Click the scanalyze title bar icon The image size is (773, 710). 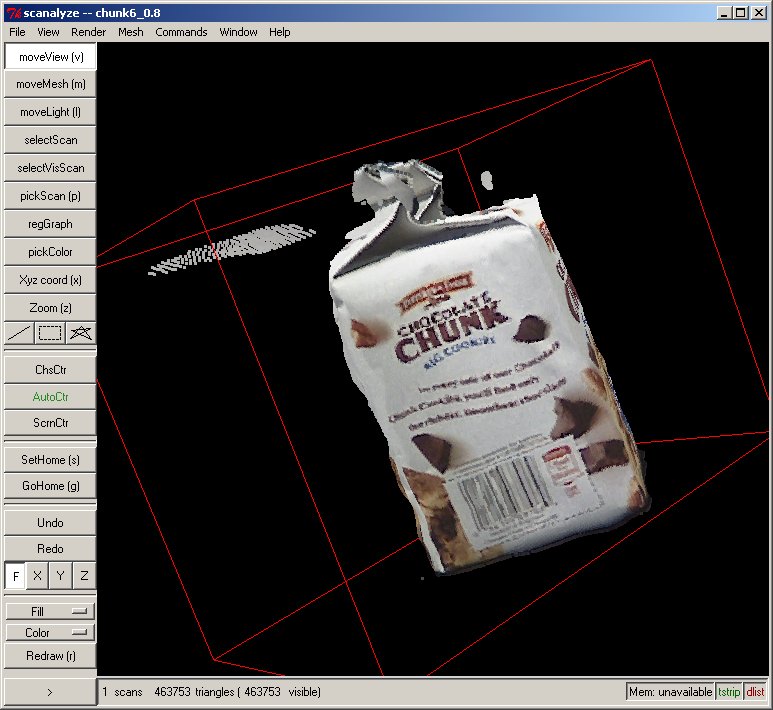(x=13, y=12)
